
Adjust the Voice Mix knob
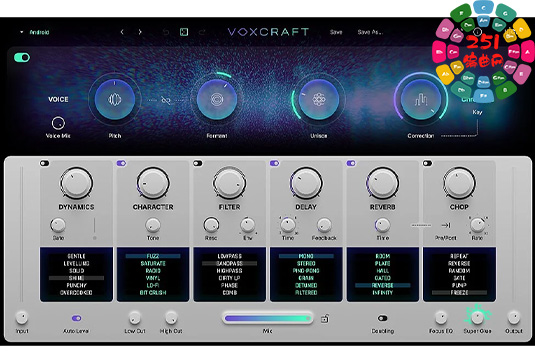point(58,123)
